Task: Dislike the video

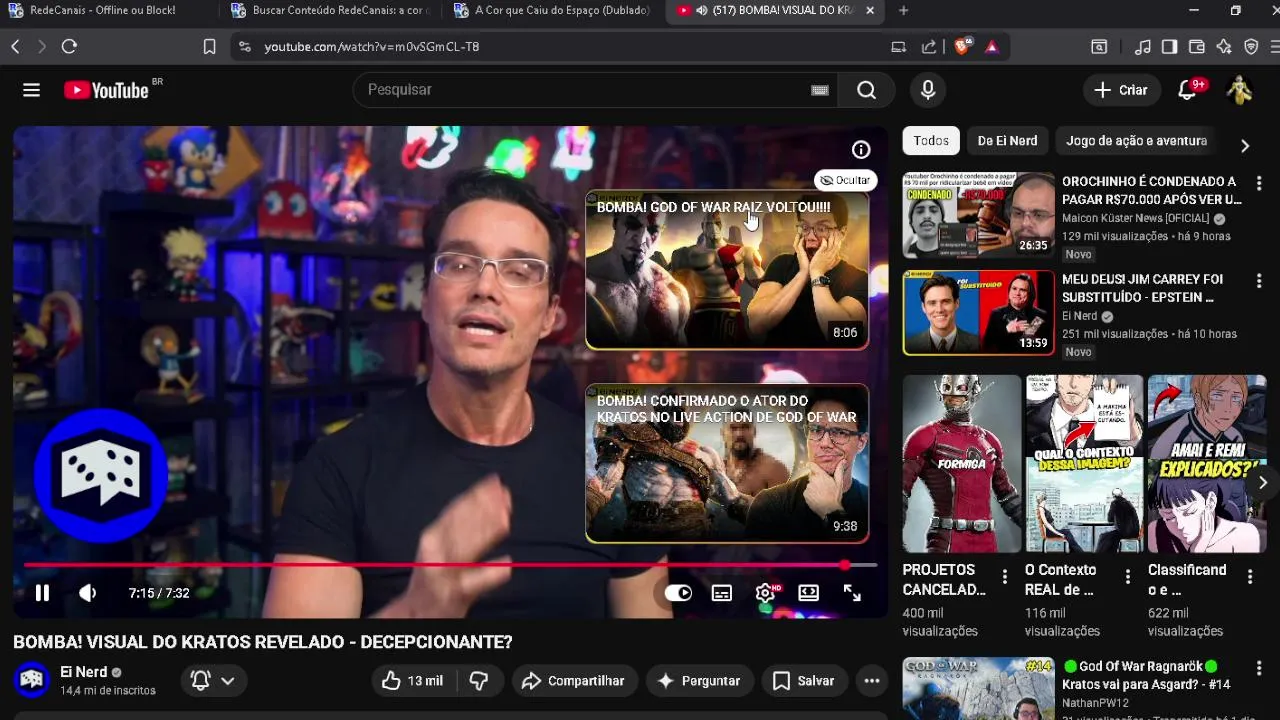Action: click(479, 681)
